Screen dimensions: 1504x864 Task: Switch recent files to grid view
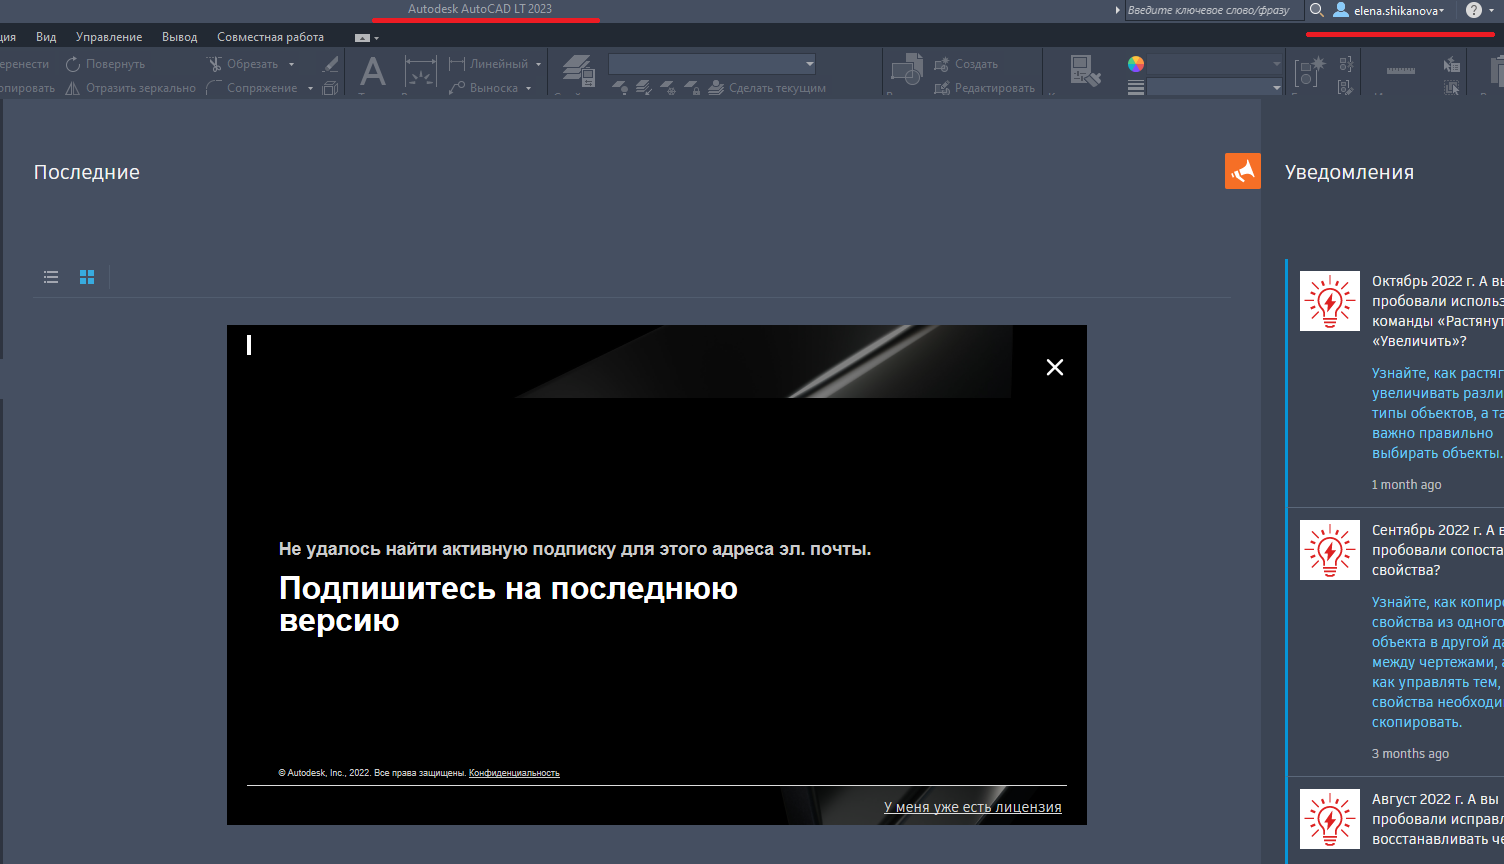[x=87, y=277]
